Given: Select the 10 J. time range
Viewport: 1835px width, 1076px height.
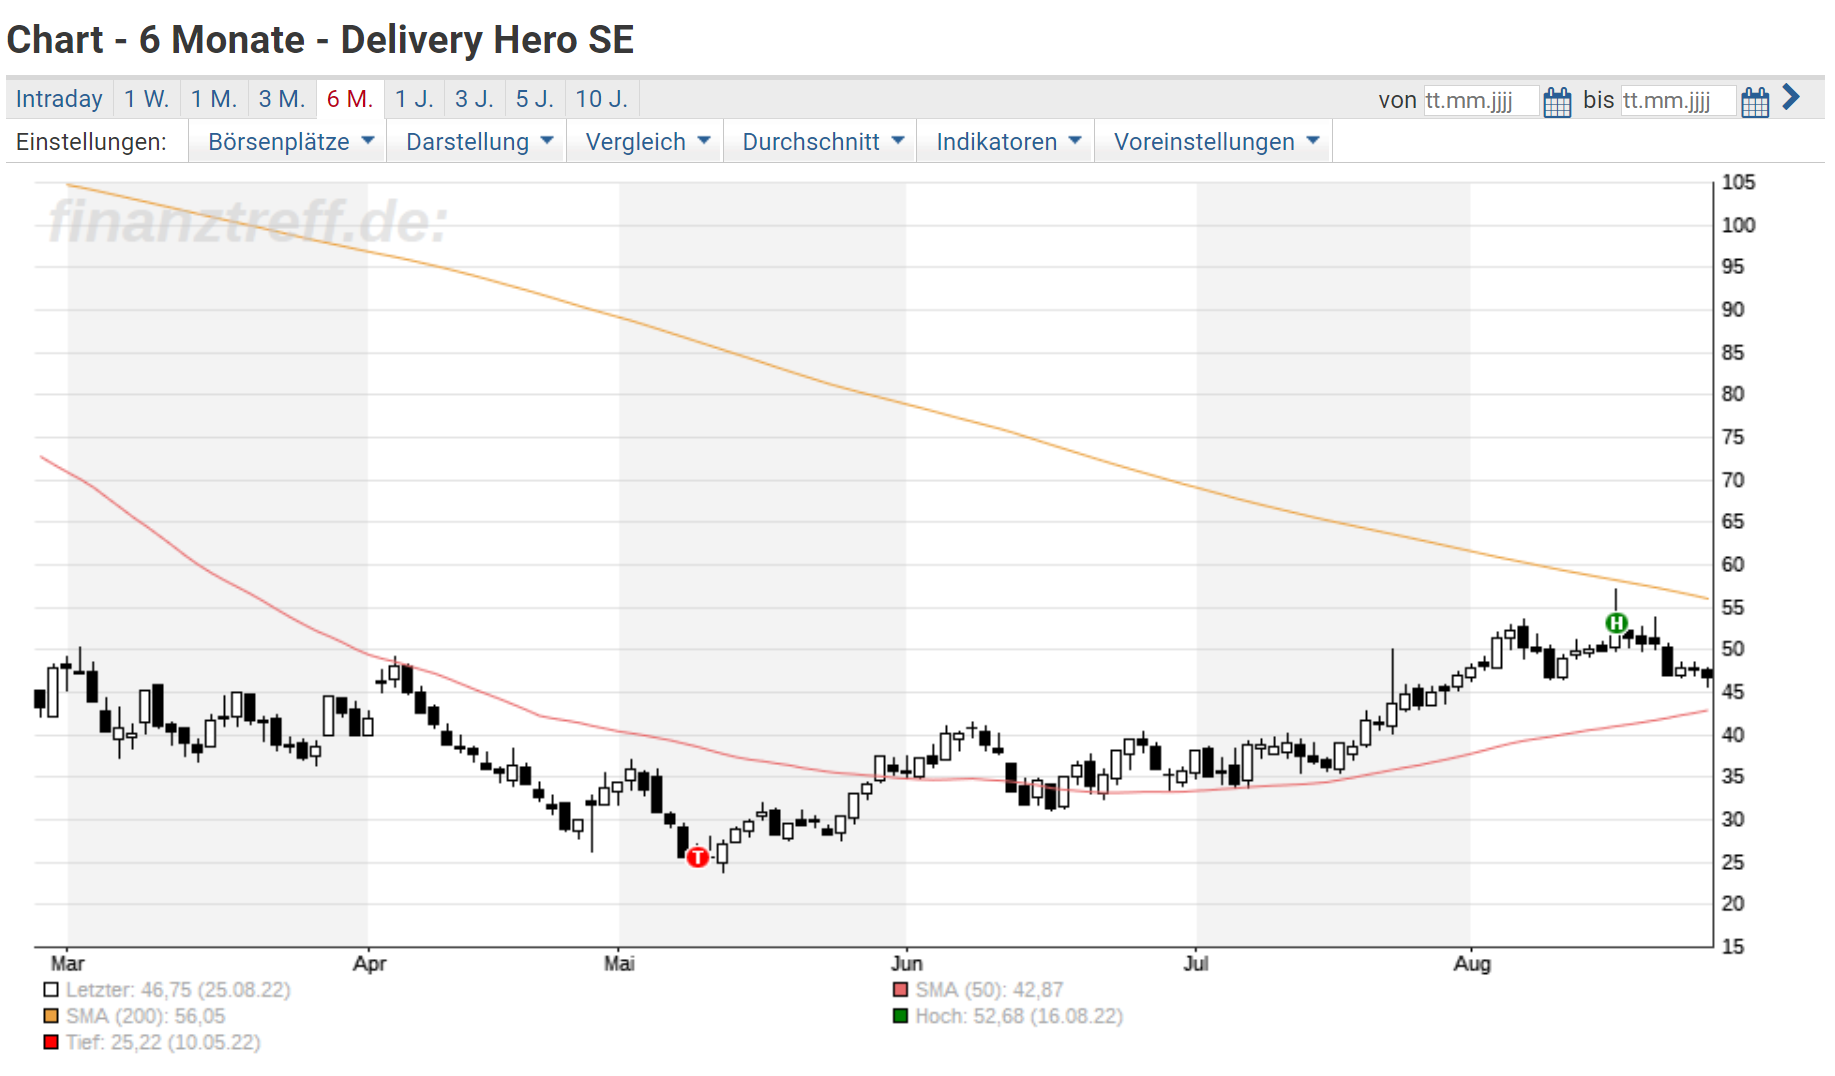Looking at the screenshot, I should click(x=602, y=99).
